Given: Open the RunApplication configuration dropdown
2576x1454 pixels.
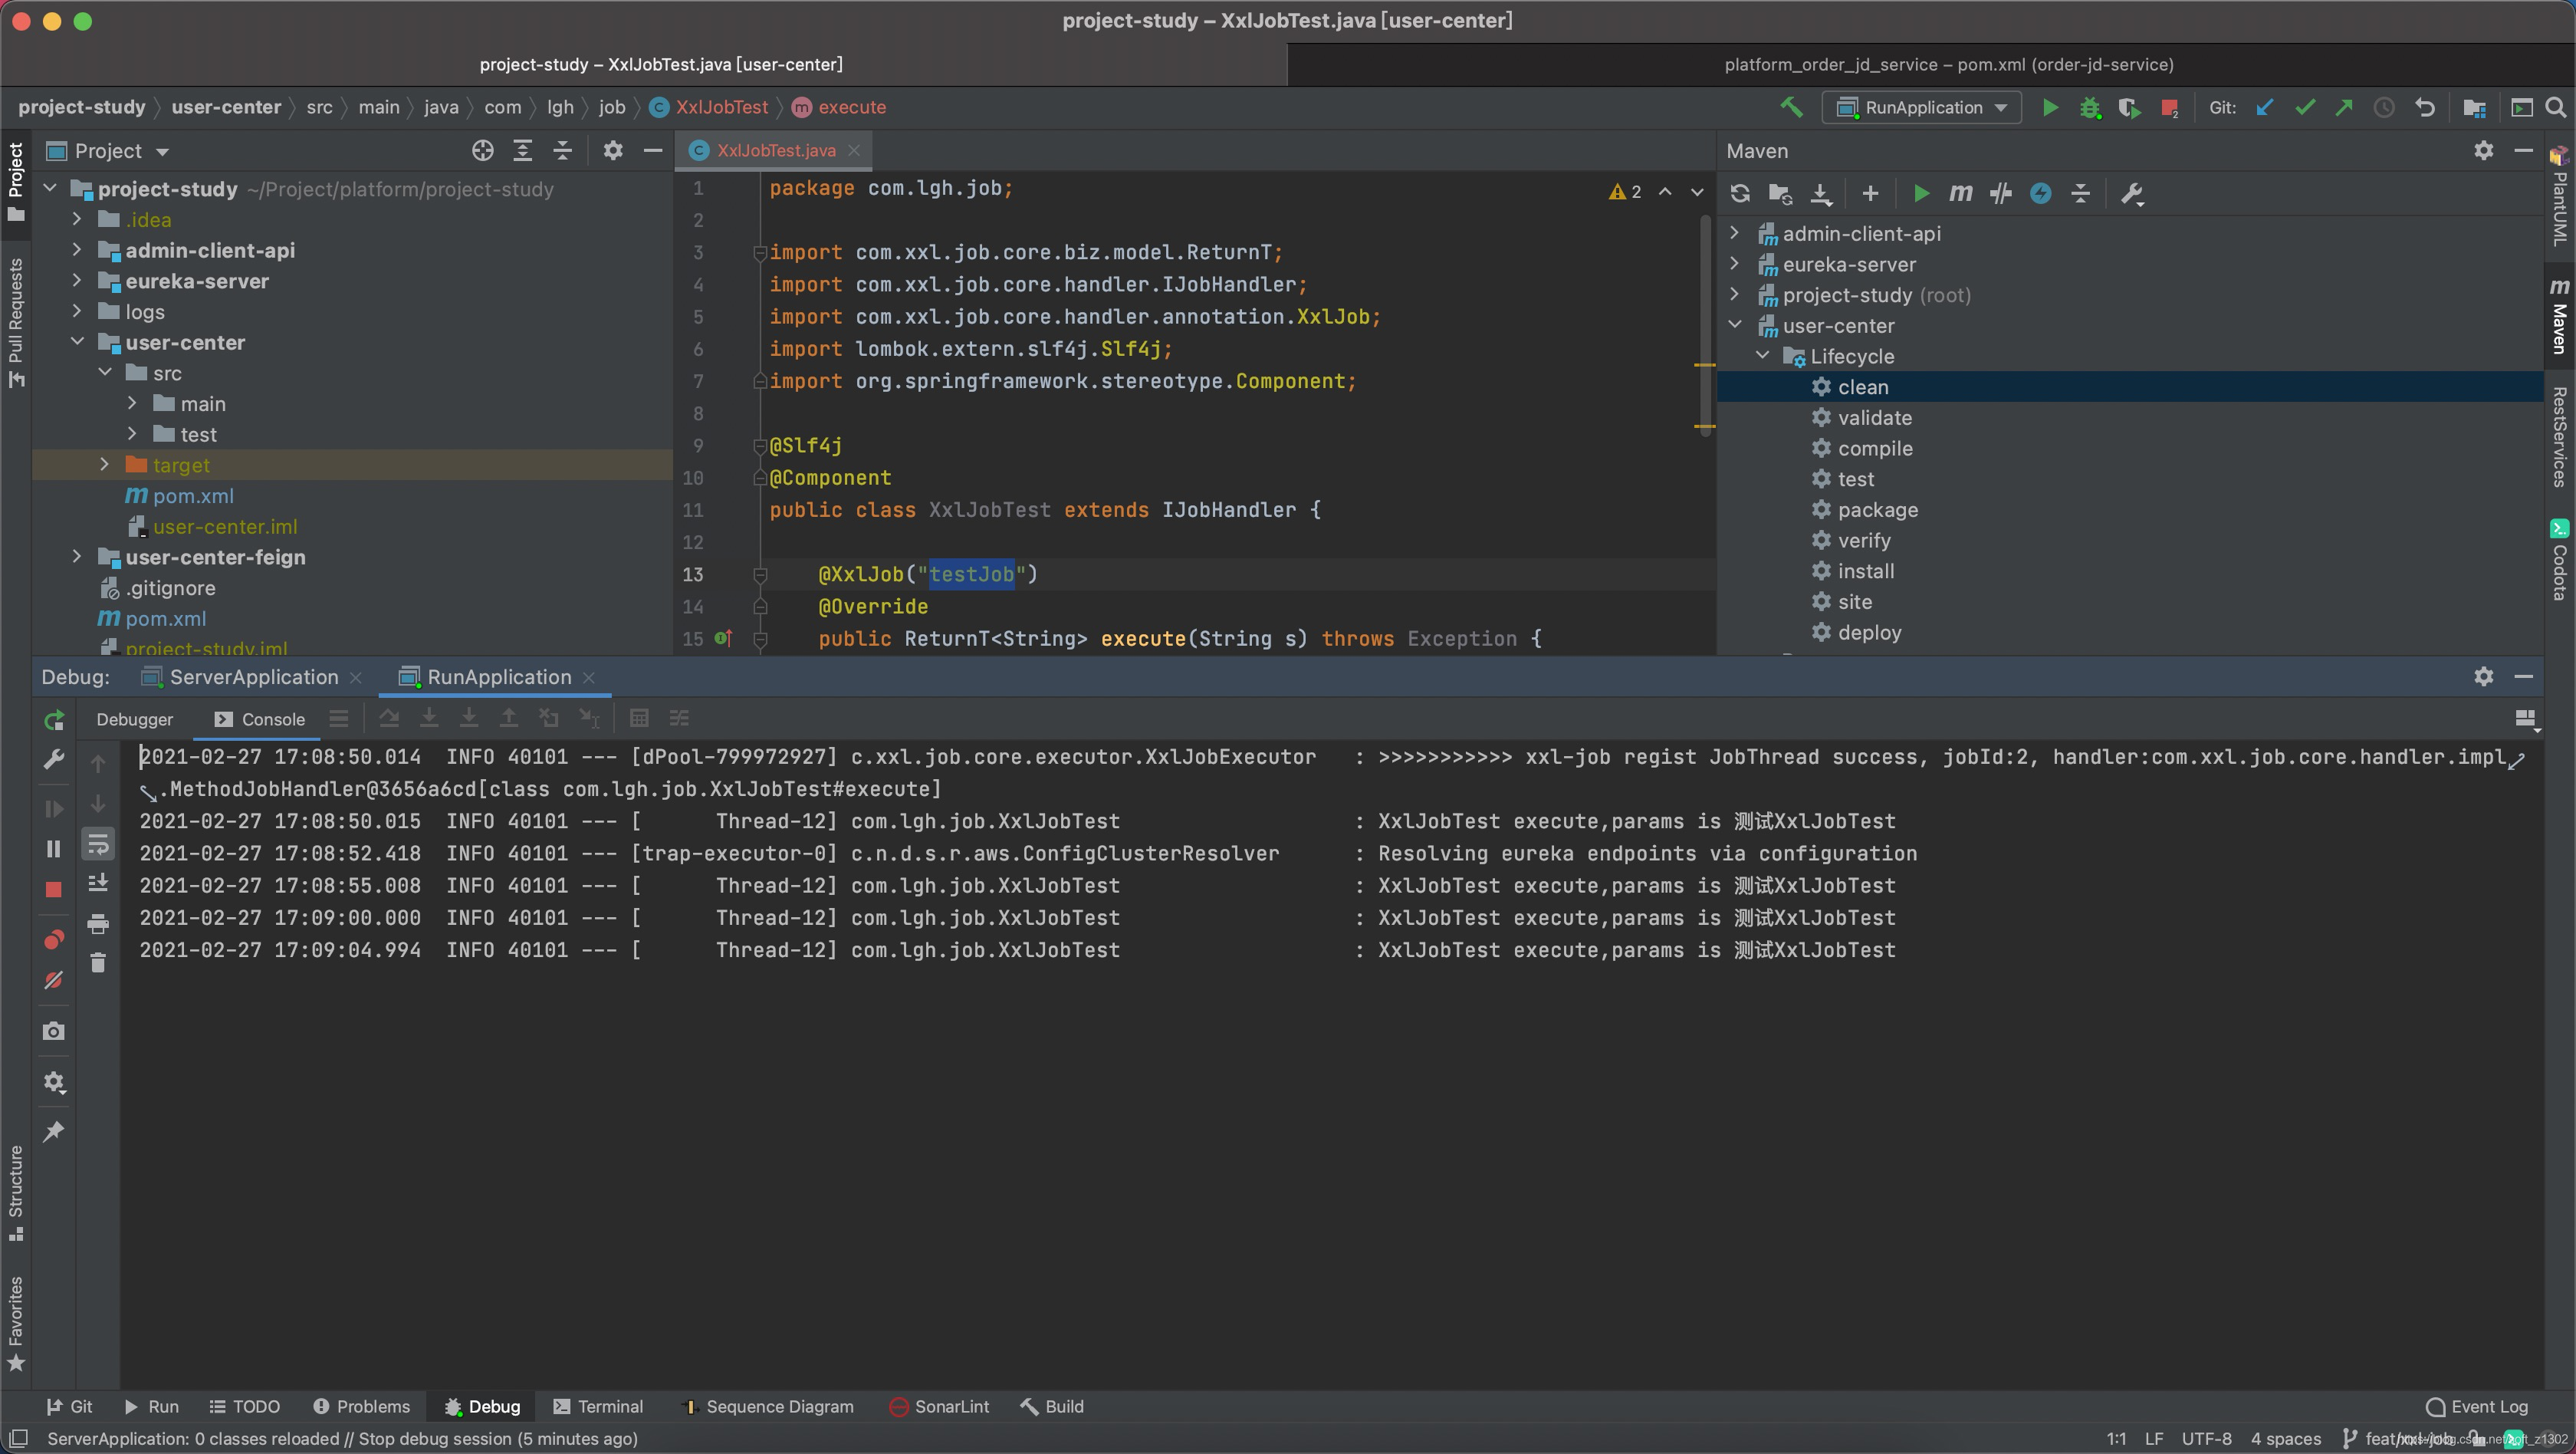Looking at the screenshot, I should coord(1921,108).
